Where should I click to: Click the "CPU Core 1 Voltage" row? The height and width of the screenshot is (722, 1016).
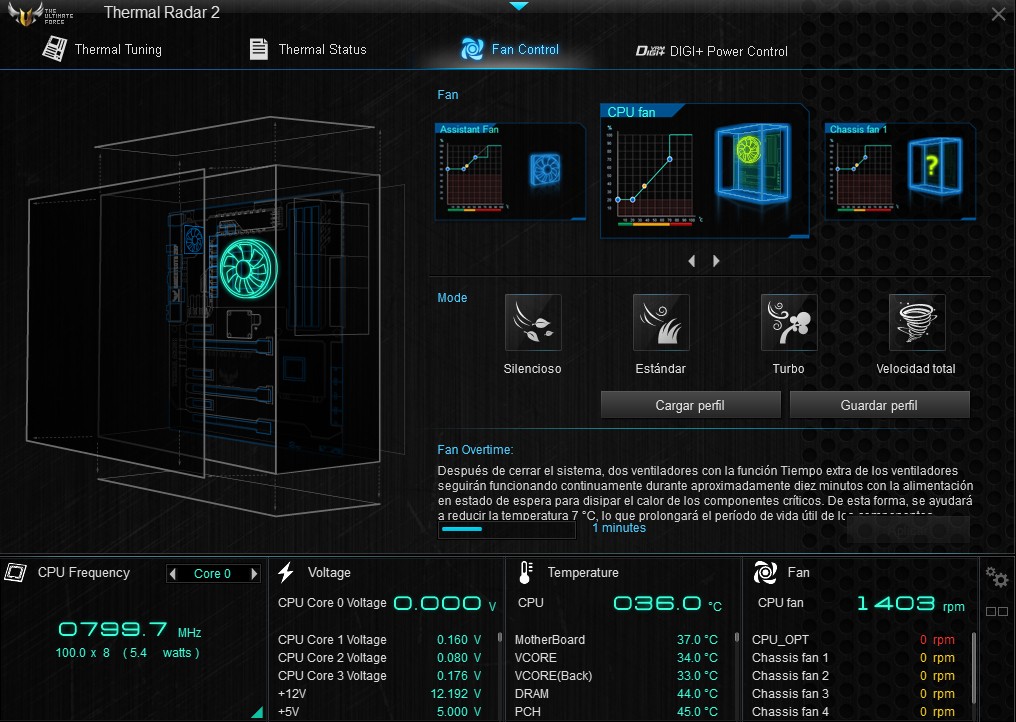380,640
